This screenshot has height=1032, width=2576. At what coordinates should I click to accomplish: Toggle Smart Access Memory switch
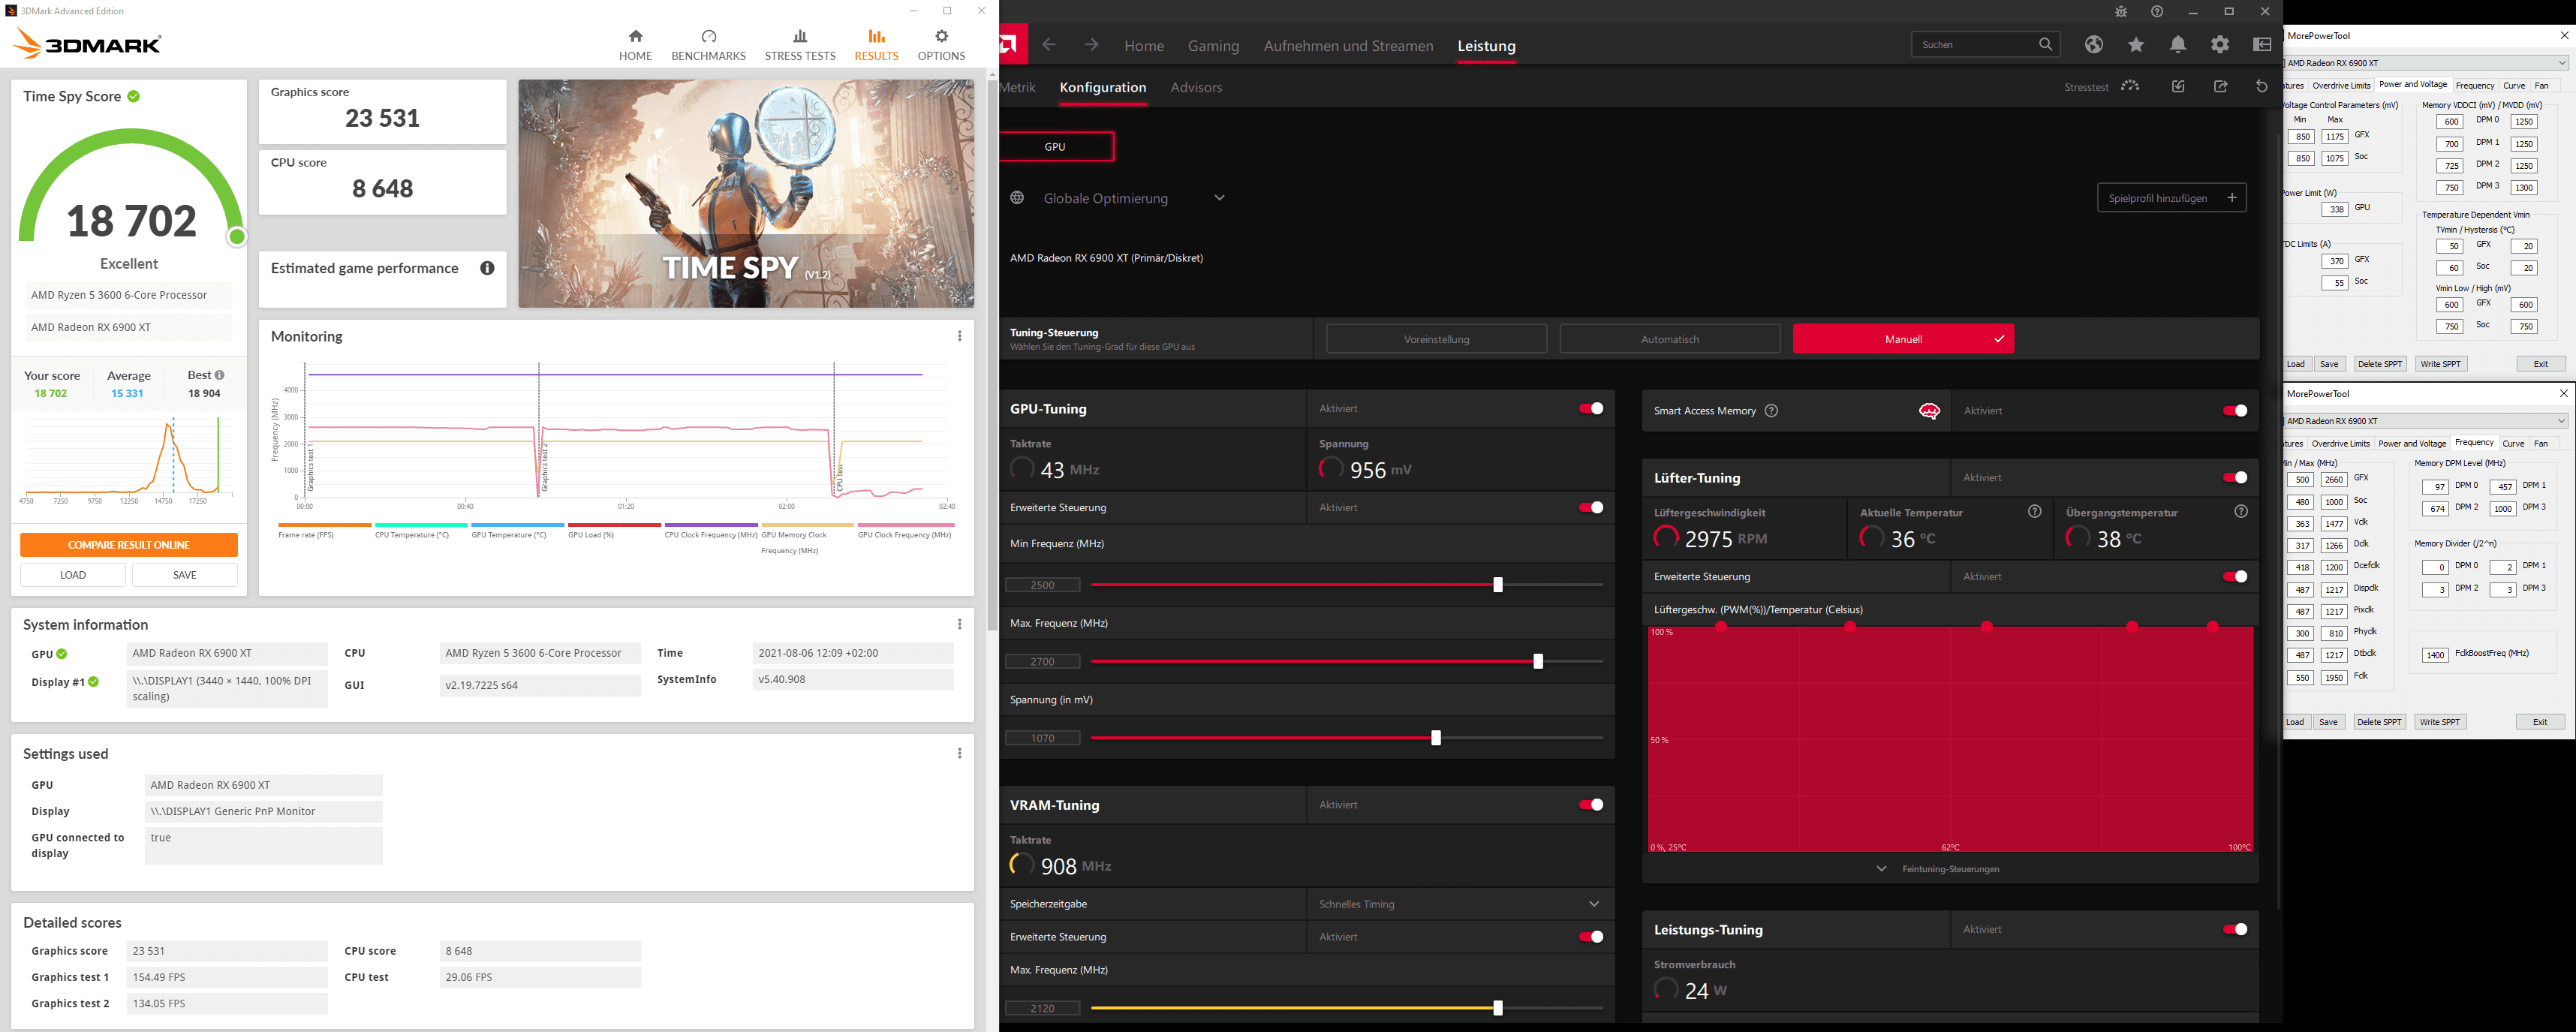[x=2234, y=411]
